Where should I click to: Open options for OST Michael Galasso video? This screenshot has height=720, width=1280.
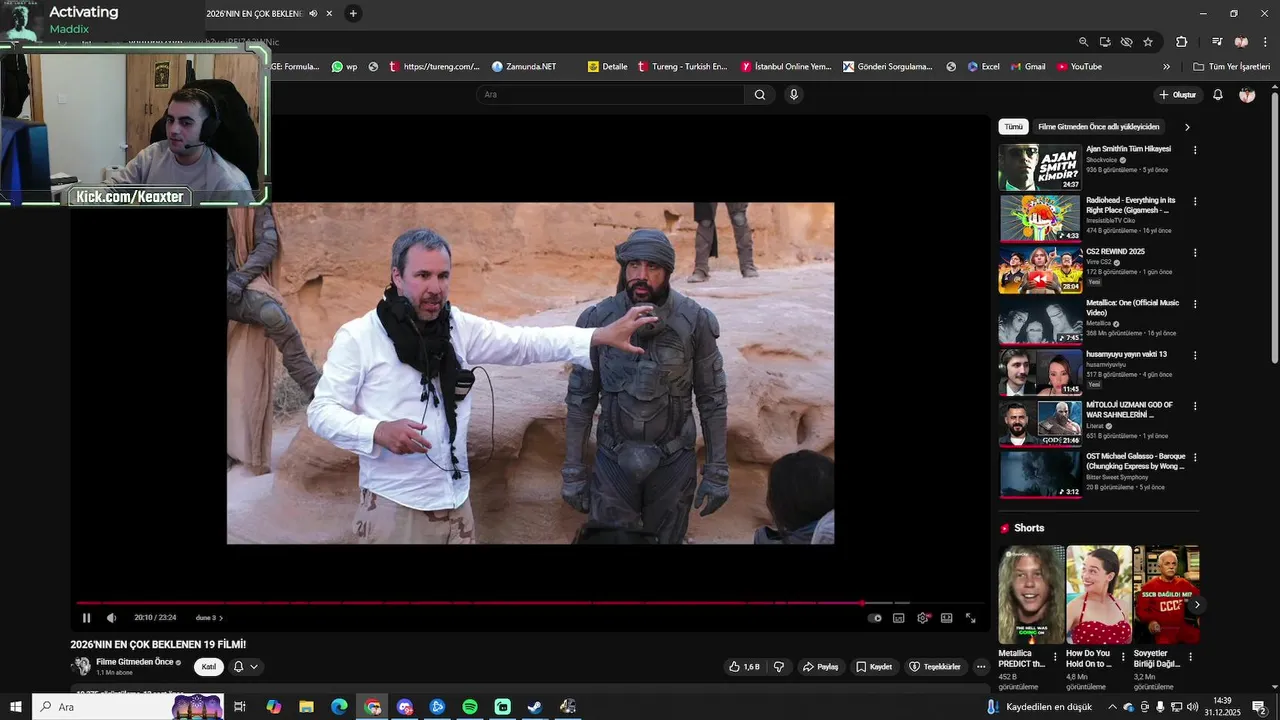point(1195,457)
